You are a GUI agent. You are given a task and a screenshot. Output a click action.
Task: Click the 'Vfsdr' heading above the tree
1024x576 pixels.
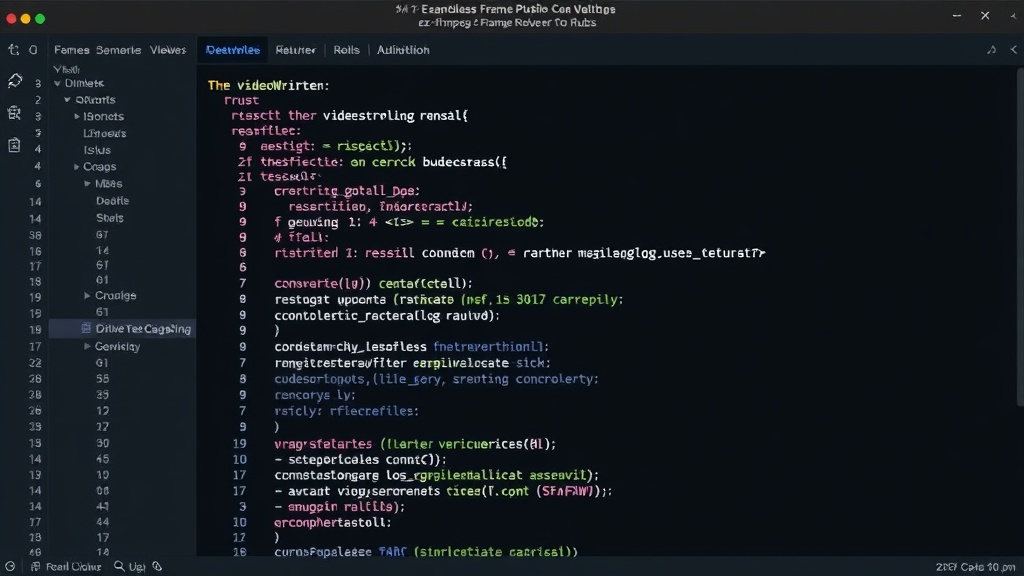tap(66, 69)
